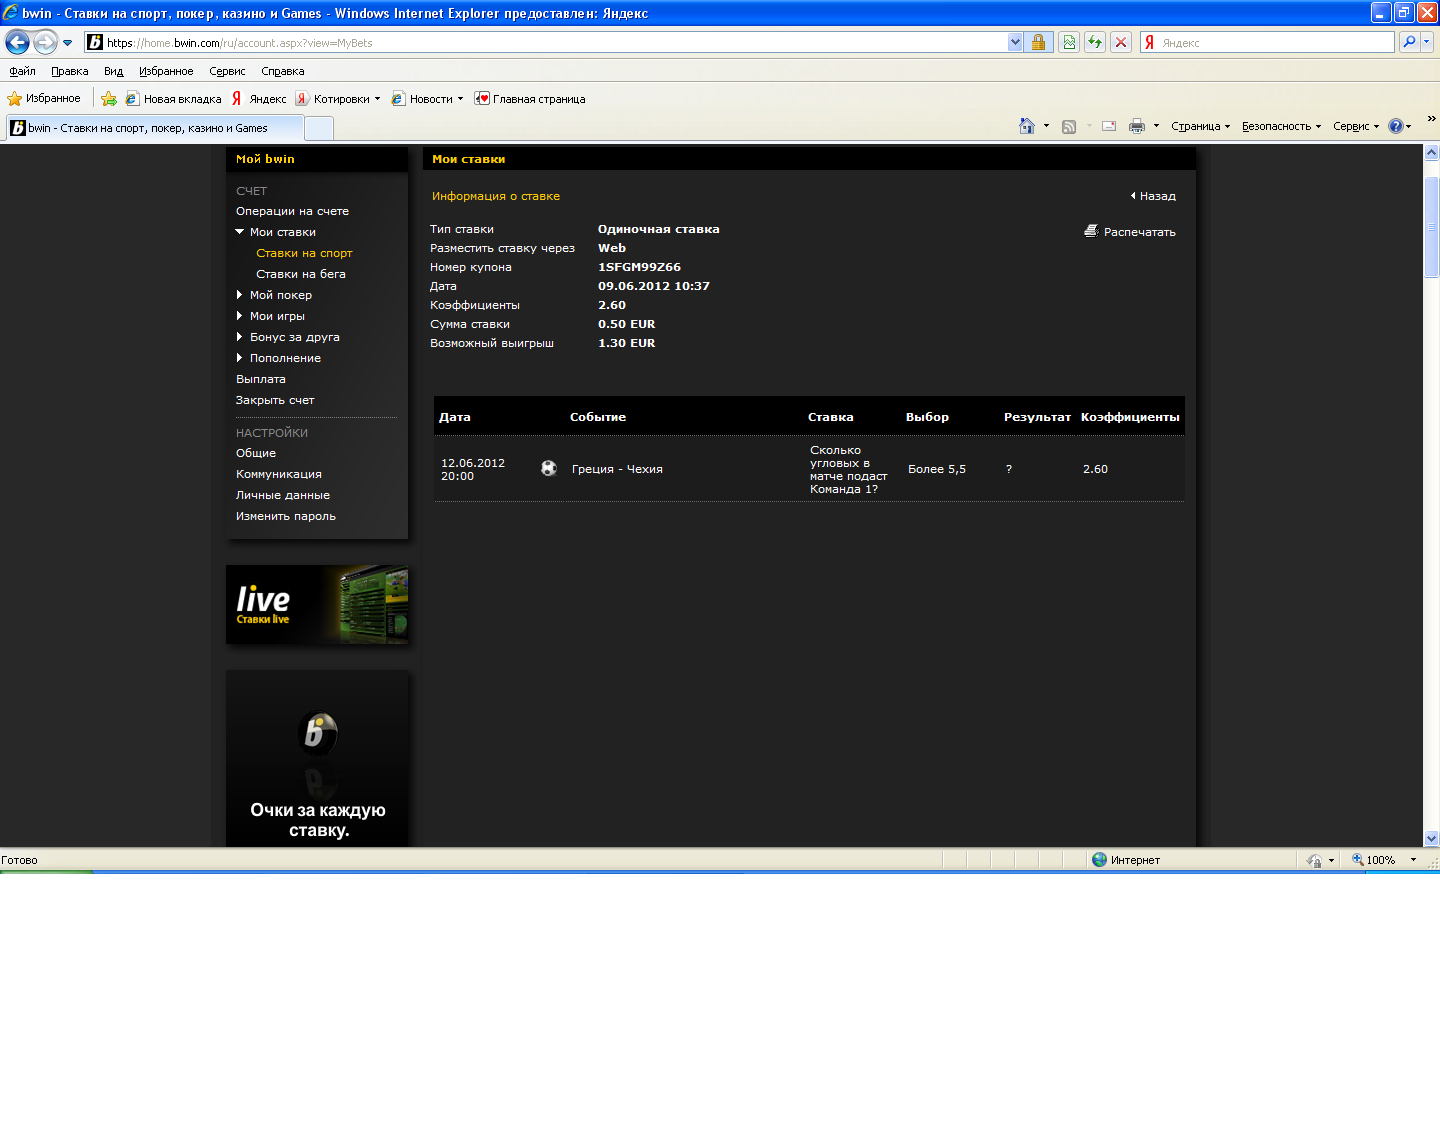Open the address bar history dropdown
The image size is (1440, 1134).
[1015, 42]
